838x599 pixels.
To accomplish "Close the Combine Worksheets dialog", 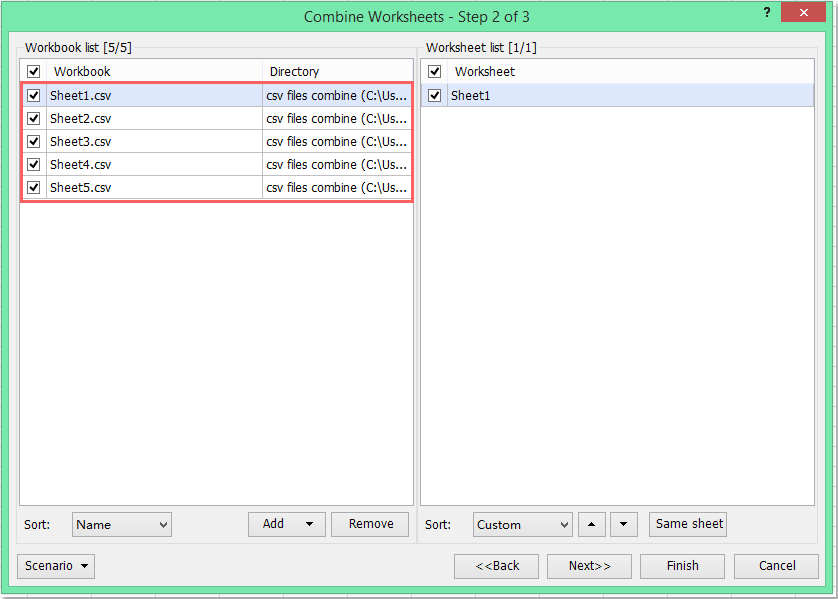I will [803, 12].
